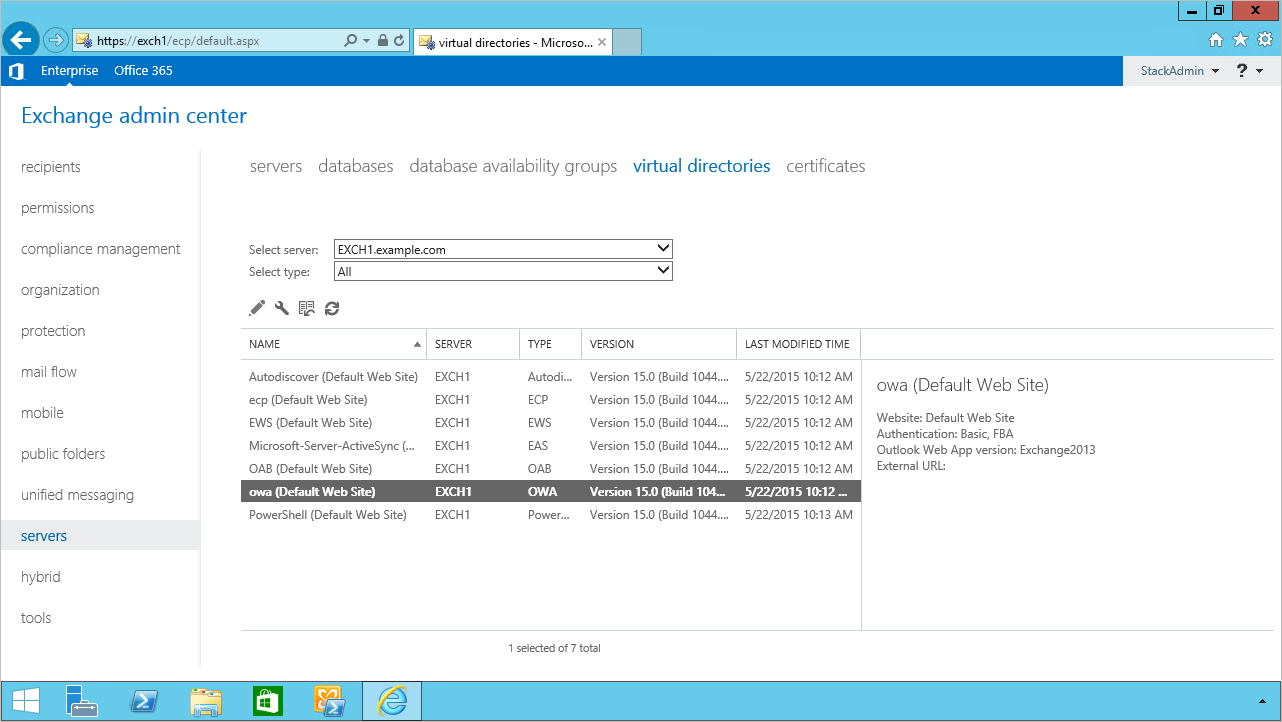Click the address bar search magnifier
Image resolution: width=1282 pixels, height=722 pixels.
350,41
